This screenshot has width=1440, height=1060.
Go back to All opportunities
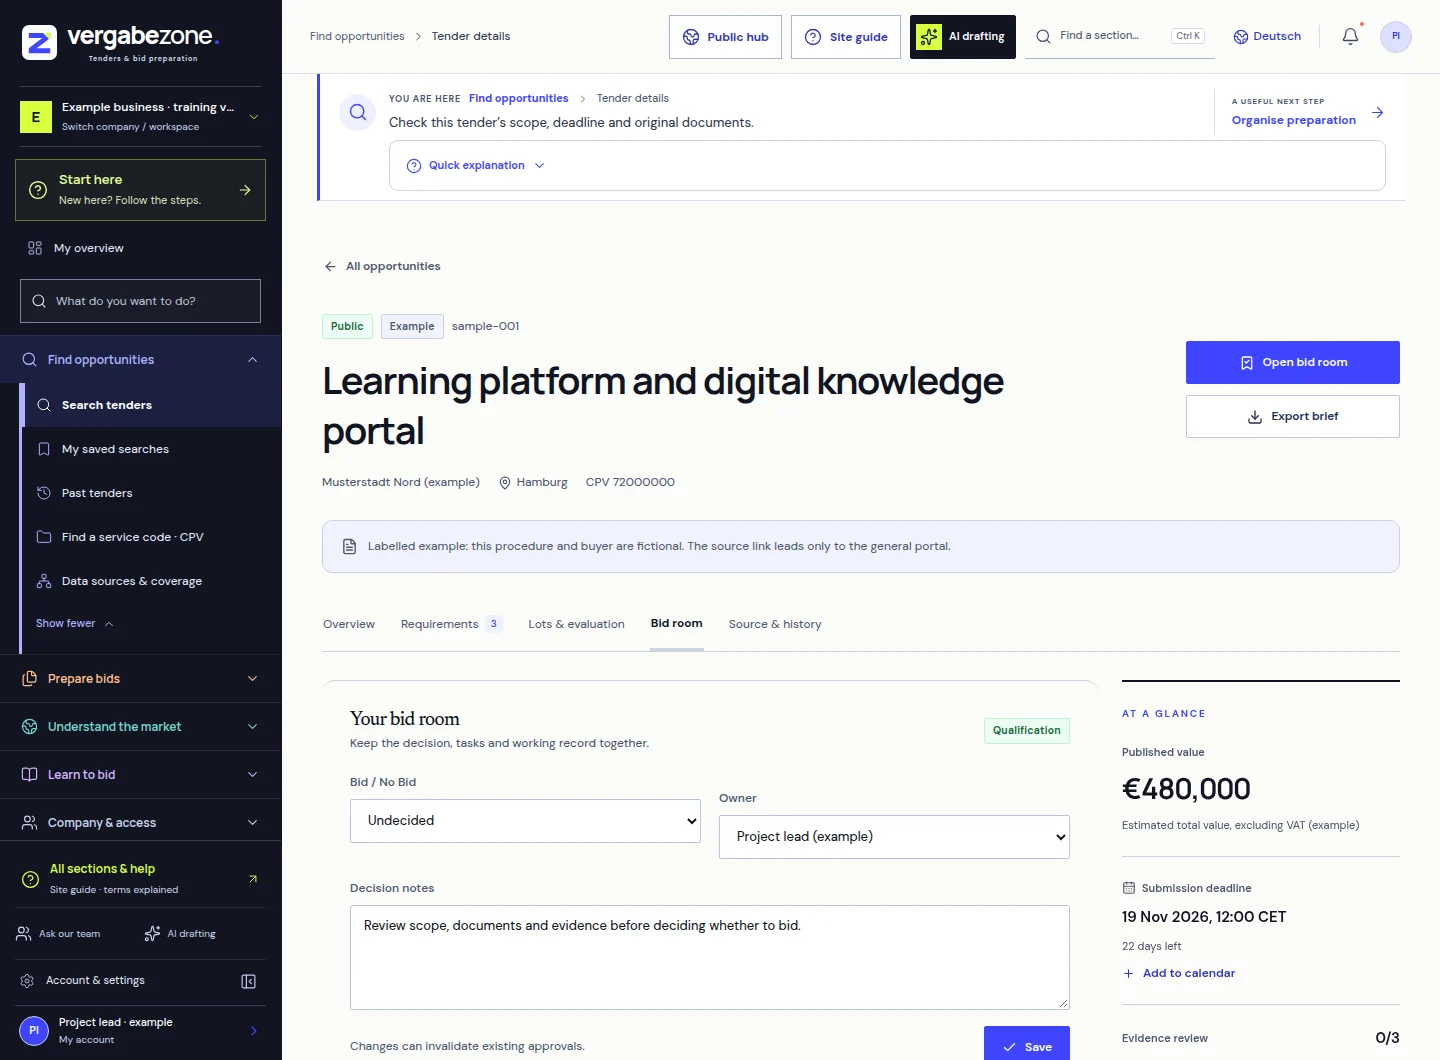pos(382,266)
